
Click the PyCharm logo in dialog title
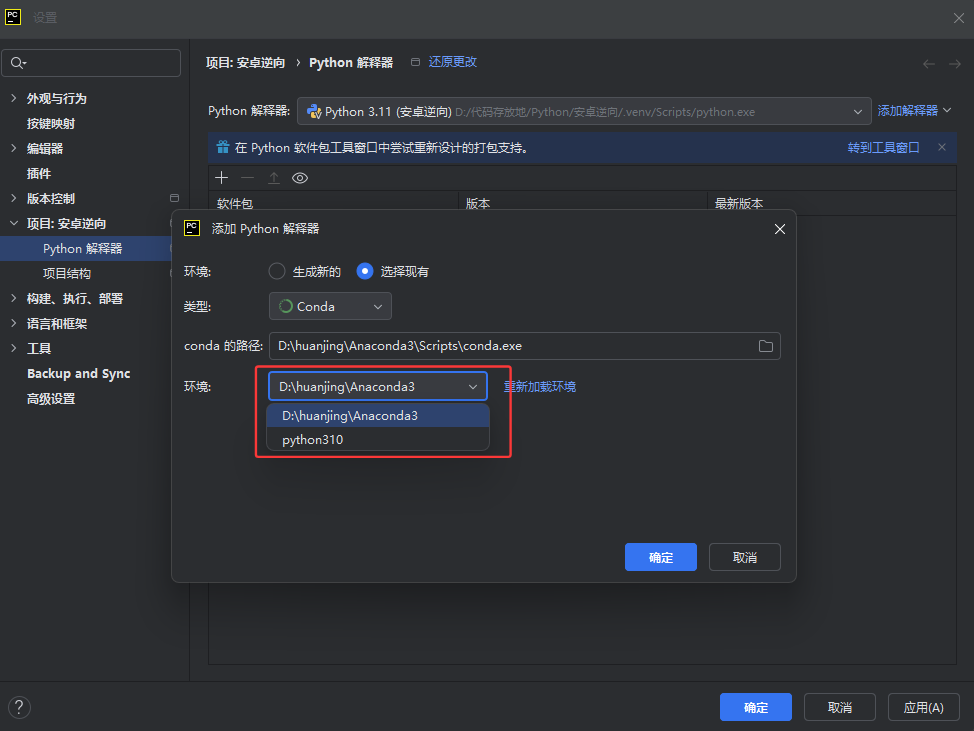192,229
